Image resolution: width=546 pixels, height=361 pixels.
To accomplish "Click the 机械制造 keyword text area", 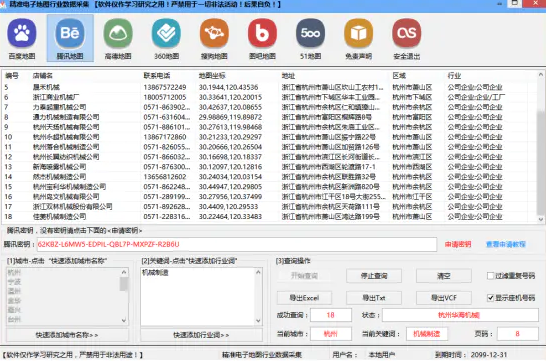I will pyautogui.click(x=198, y=297).
